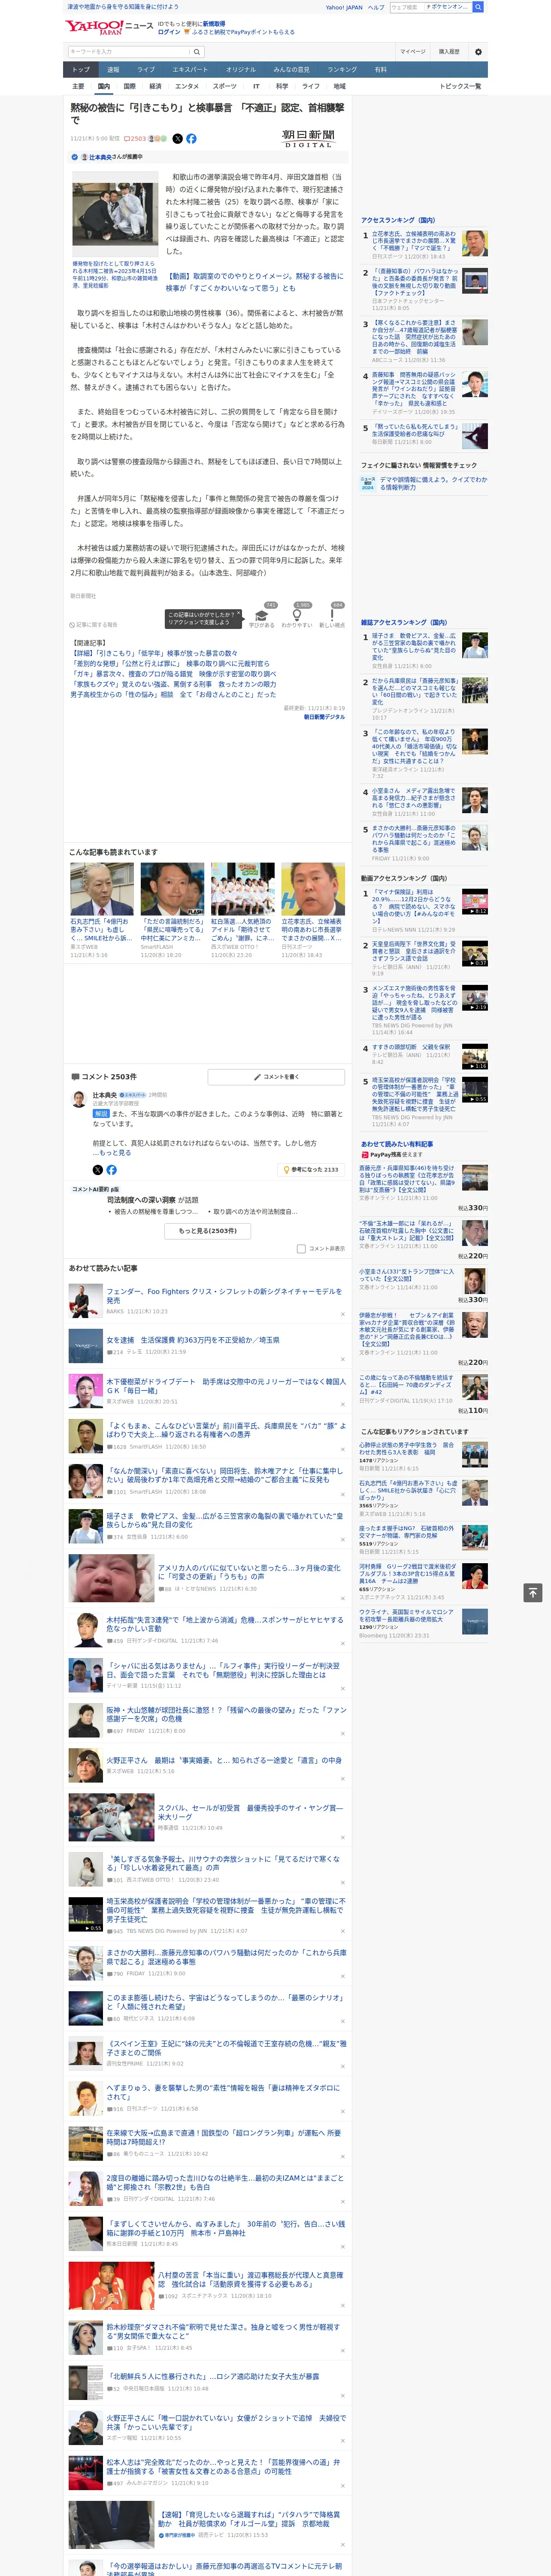
Task: Open the Yahoo! JAPAN News logo
Action: point(109,27)
